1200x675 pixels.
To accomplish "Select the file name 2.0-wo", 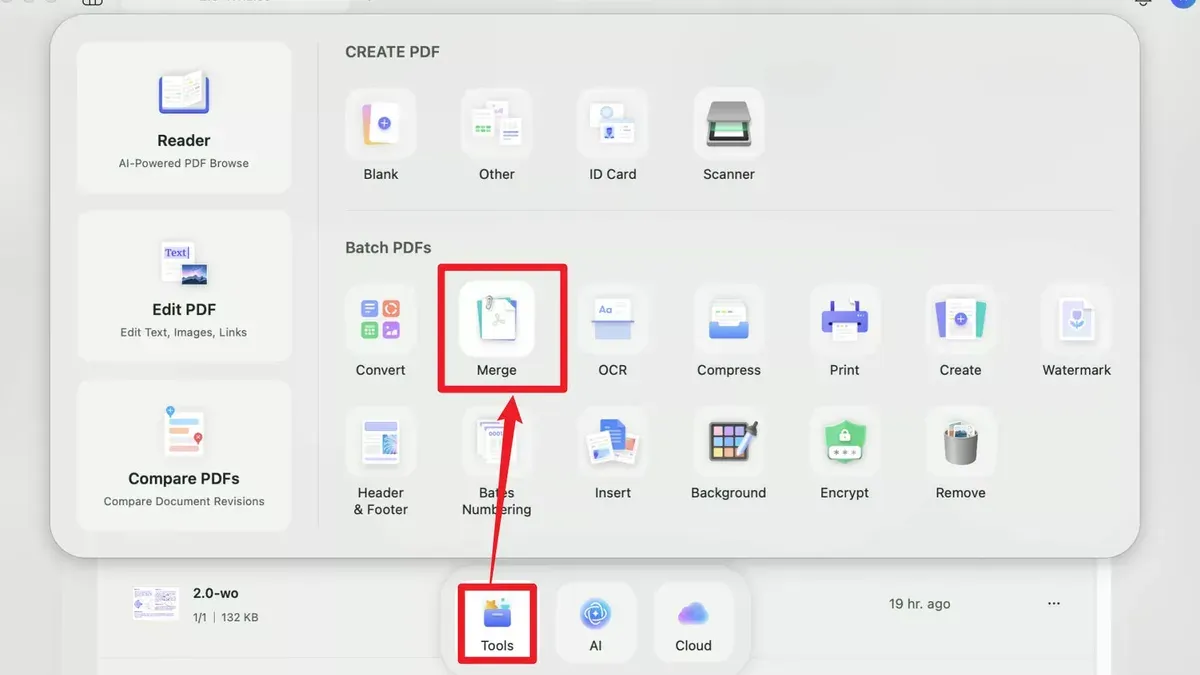I will point(216,593).
